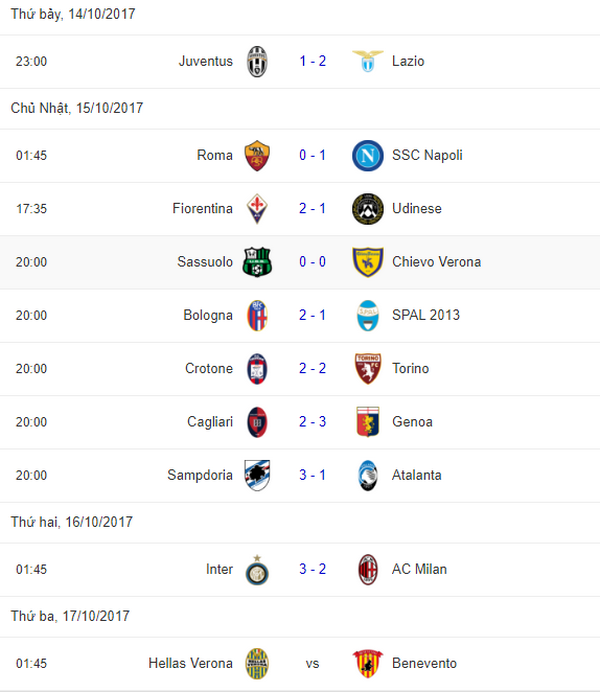Click the vs link for Hellas Verona match

click(312, 663)
